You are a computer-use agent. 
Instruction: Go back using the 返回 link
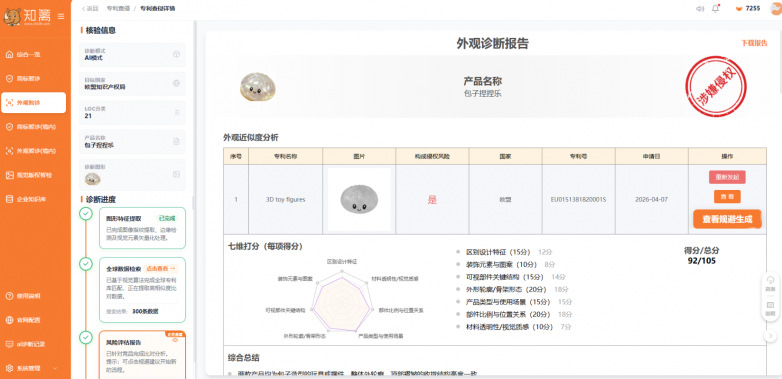pyautogui.click(x=90, y=8)
